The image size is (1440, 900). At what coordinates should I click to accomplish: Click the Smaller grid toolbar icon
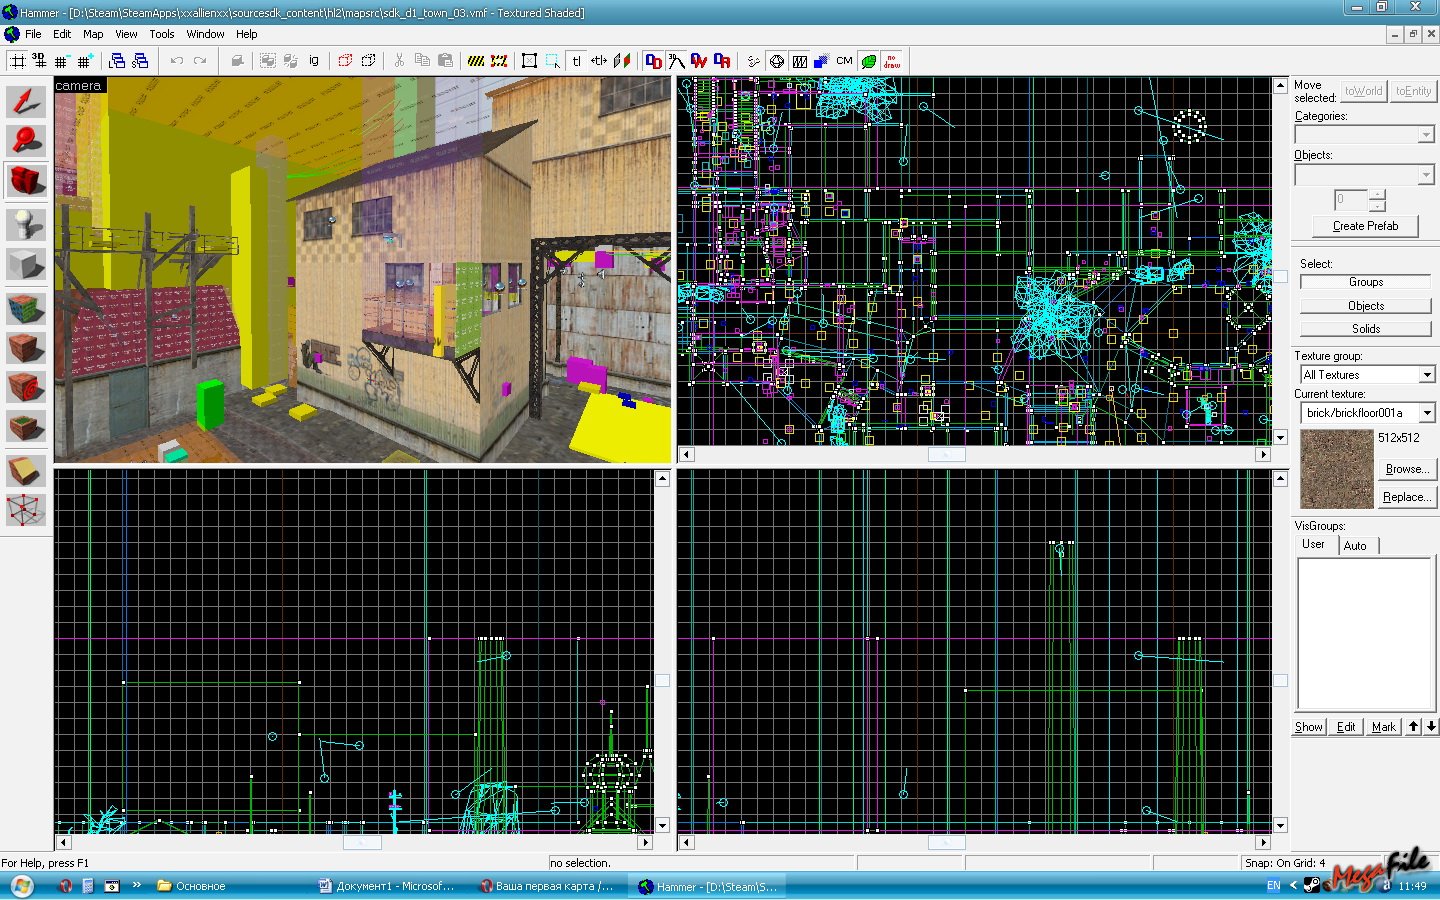click(62, 61)
